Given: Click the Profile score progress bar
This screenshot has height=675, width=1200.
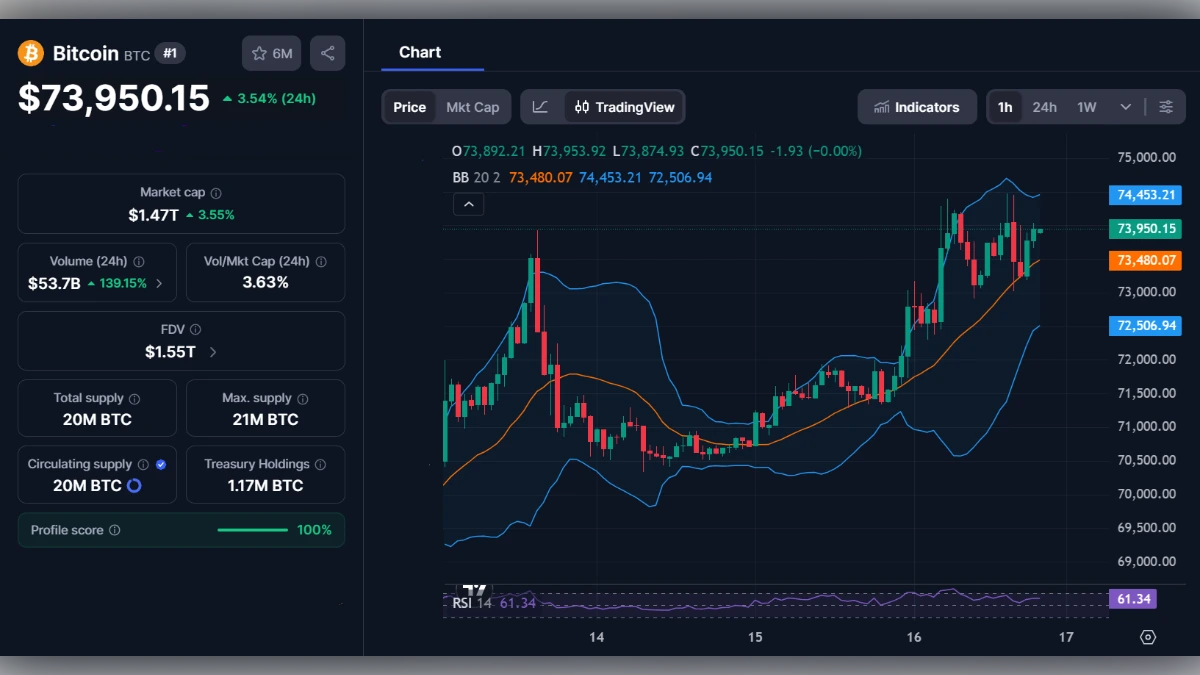Looking at the screenshot, I should pyautogui.click(x=252, y=530).
